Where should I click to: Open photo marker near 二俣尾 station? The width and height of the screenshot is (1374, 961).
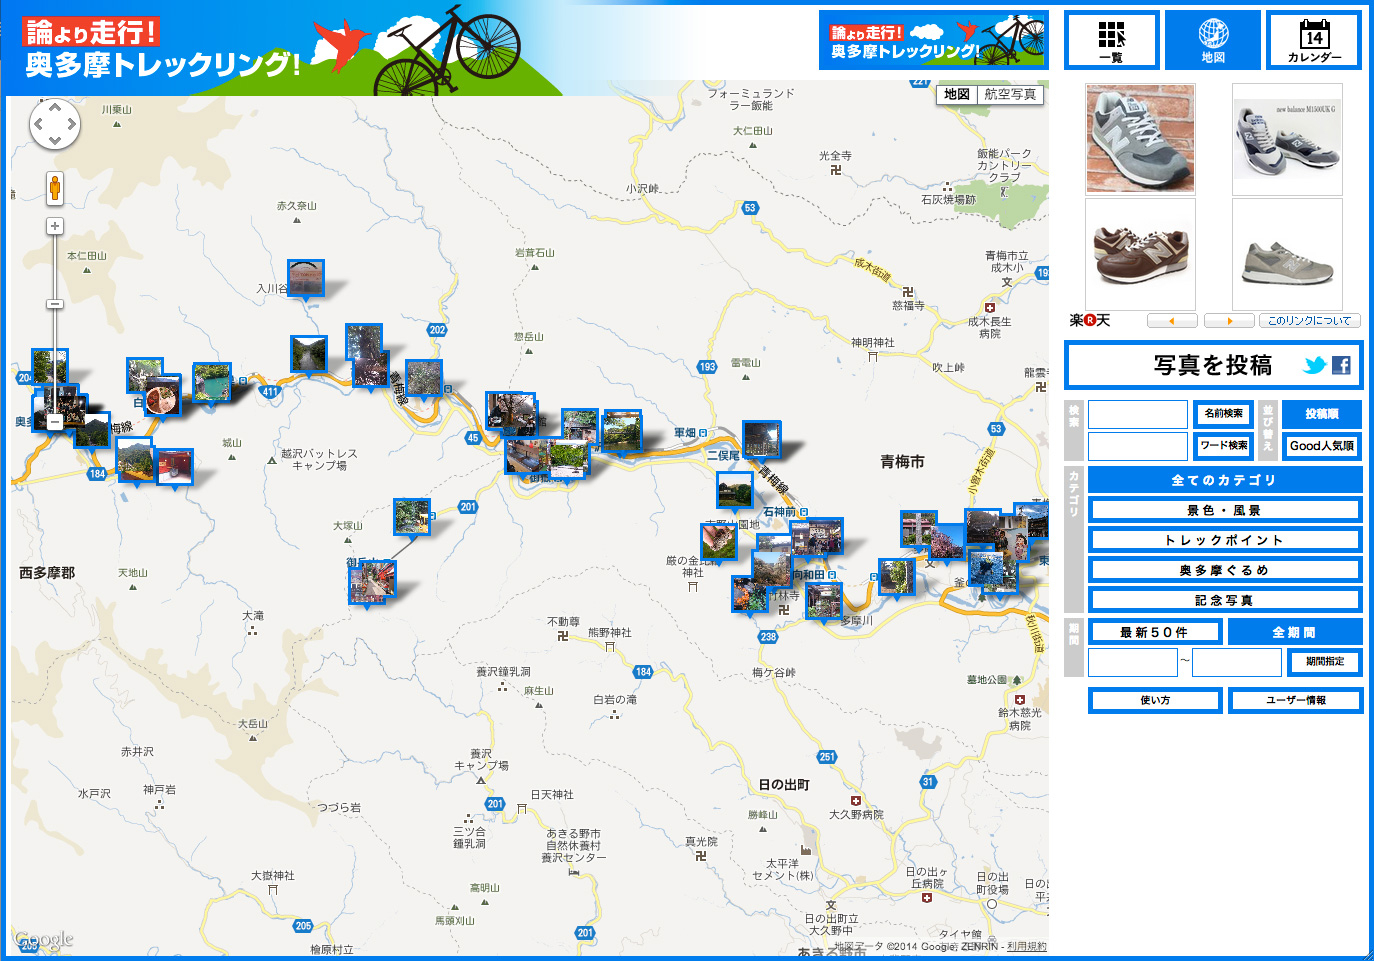click(762, 438)
